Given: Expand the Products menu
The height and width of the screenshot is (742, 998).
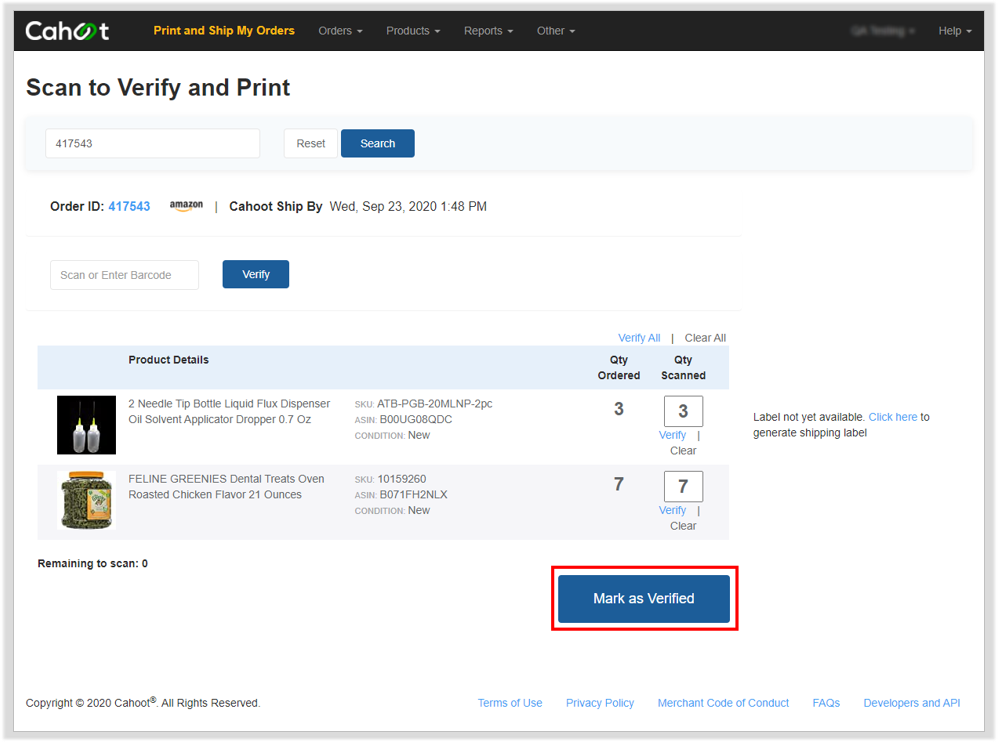Looking at the screenshot, I should [x=413, y=31].
